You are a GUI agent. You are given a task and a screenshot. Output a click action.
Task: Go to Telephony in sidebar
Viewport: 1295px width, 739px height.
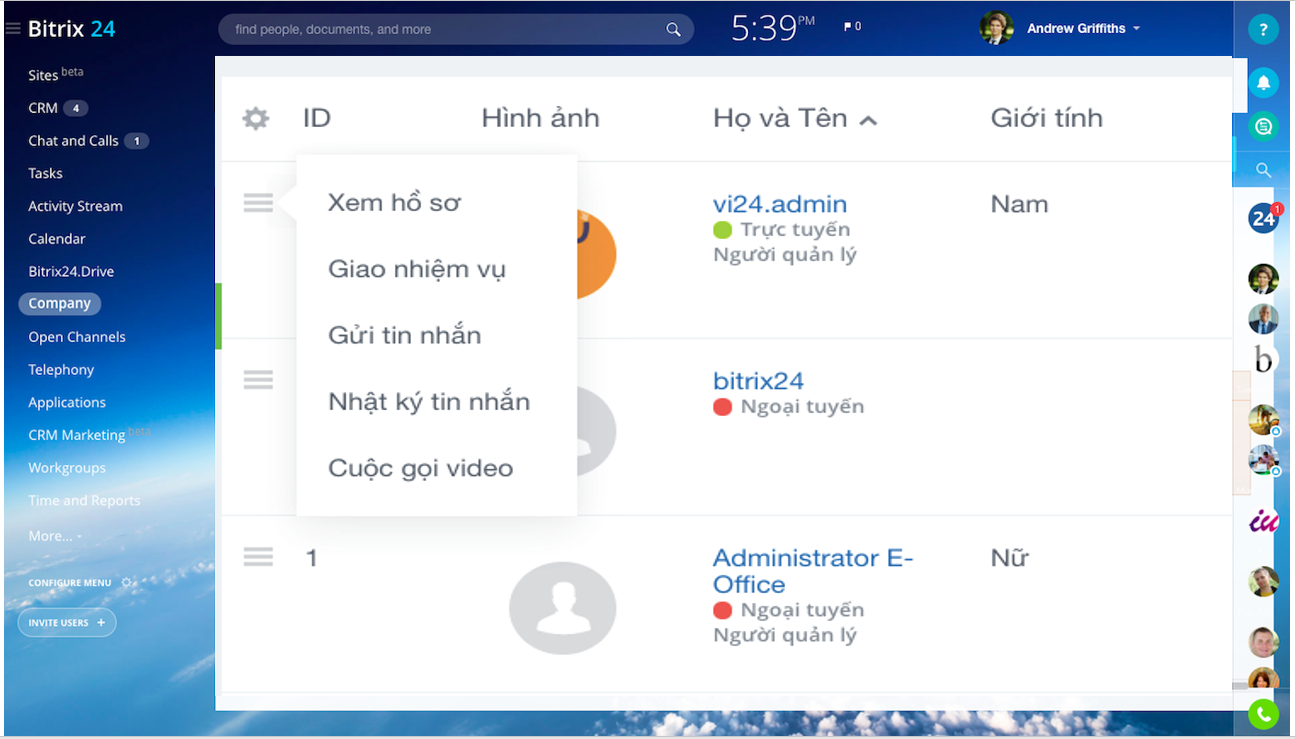point(61,370)
